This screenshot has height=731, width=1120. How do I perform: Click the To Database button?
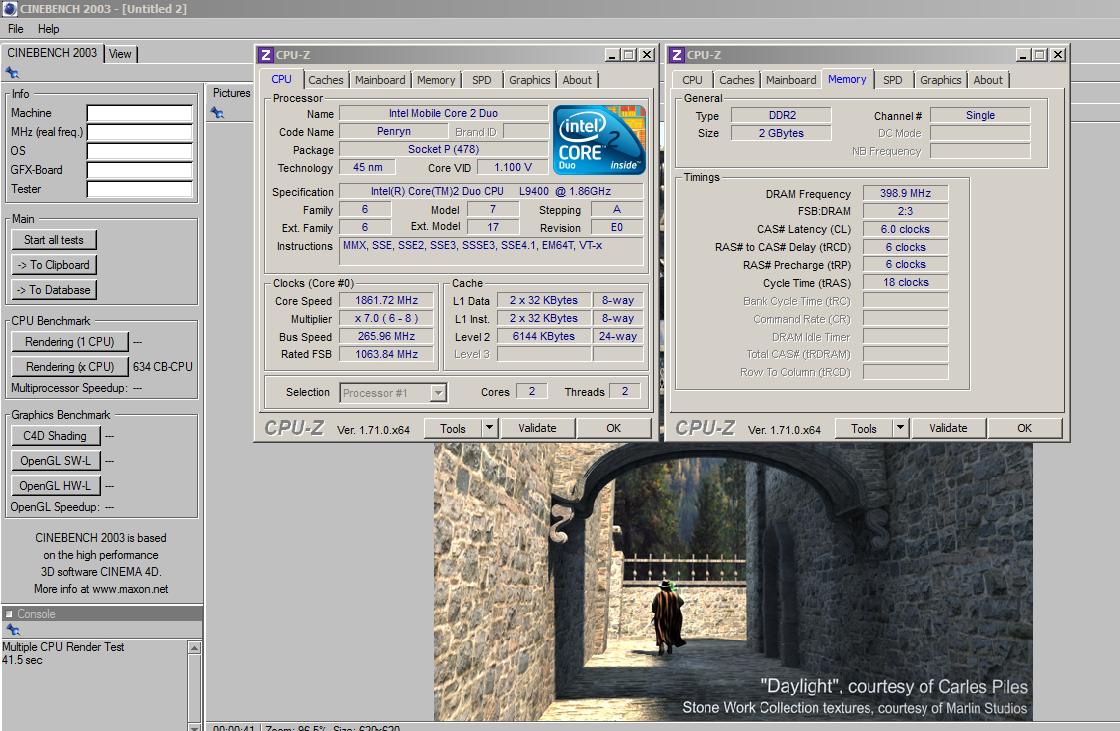click(x=54, y=290)
